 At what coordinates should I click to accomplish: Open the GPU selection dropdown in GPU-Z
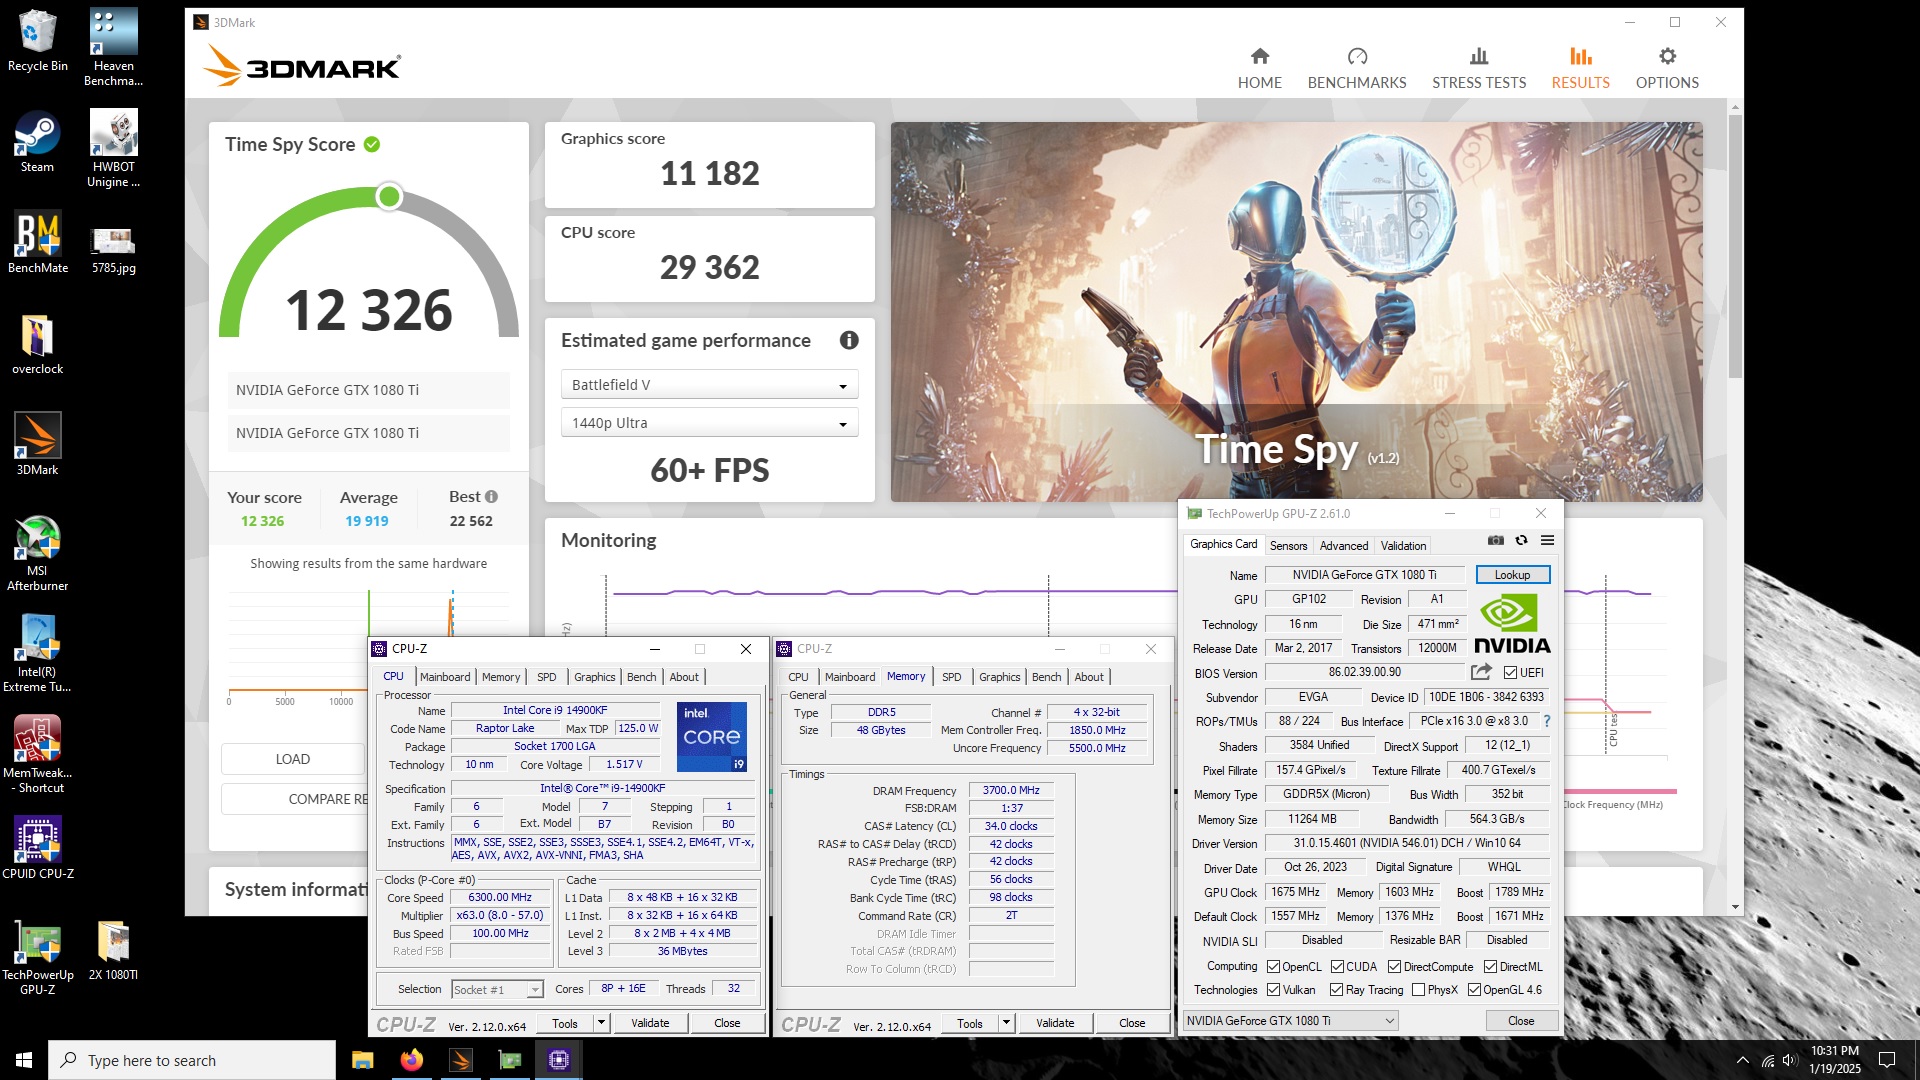click(1290, 1021)
